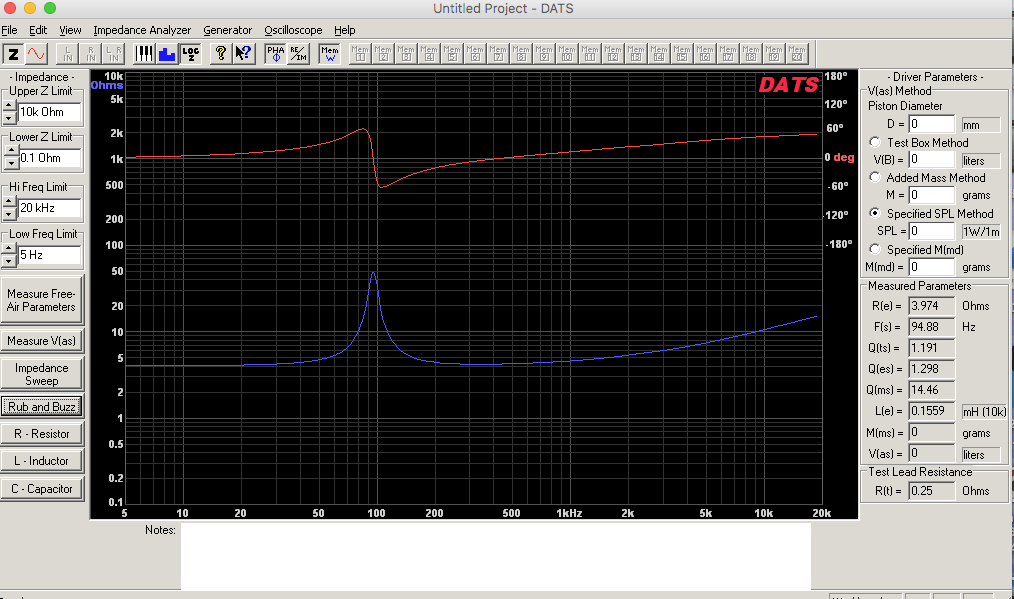Click the V(B) liters input field
The image size is (1014, 599).
(932, 160)
